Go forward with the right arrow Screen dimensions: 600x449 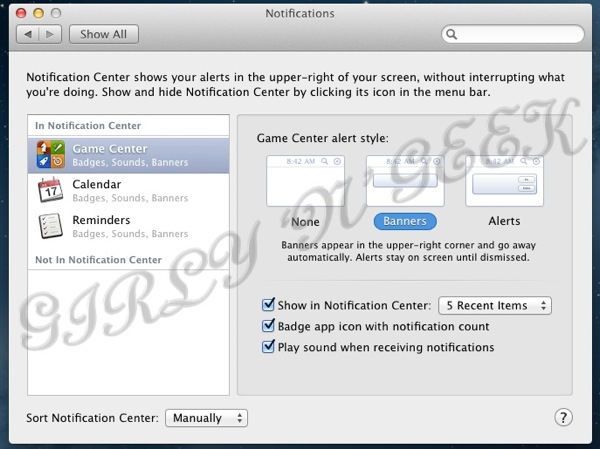point(50,34)
